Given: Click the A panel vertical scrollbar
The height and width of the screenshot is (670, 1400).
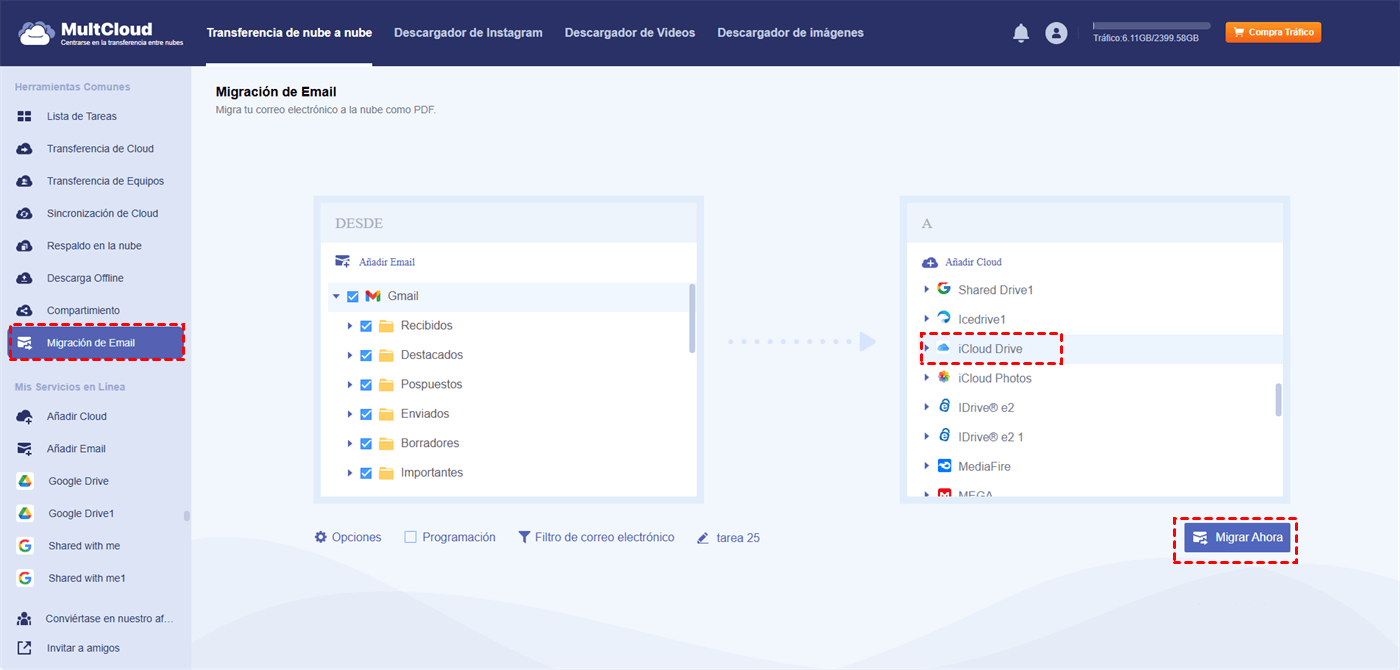Looking at the screenshot, I should (x=1278, y=399).
